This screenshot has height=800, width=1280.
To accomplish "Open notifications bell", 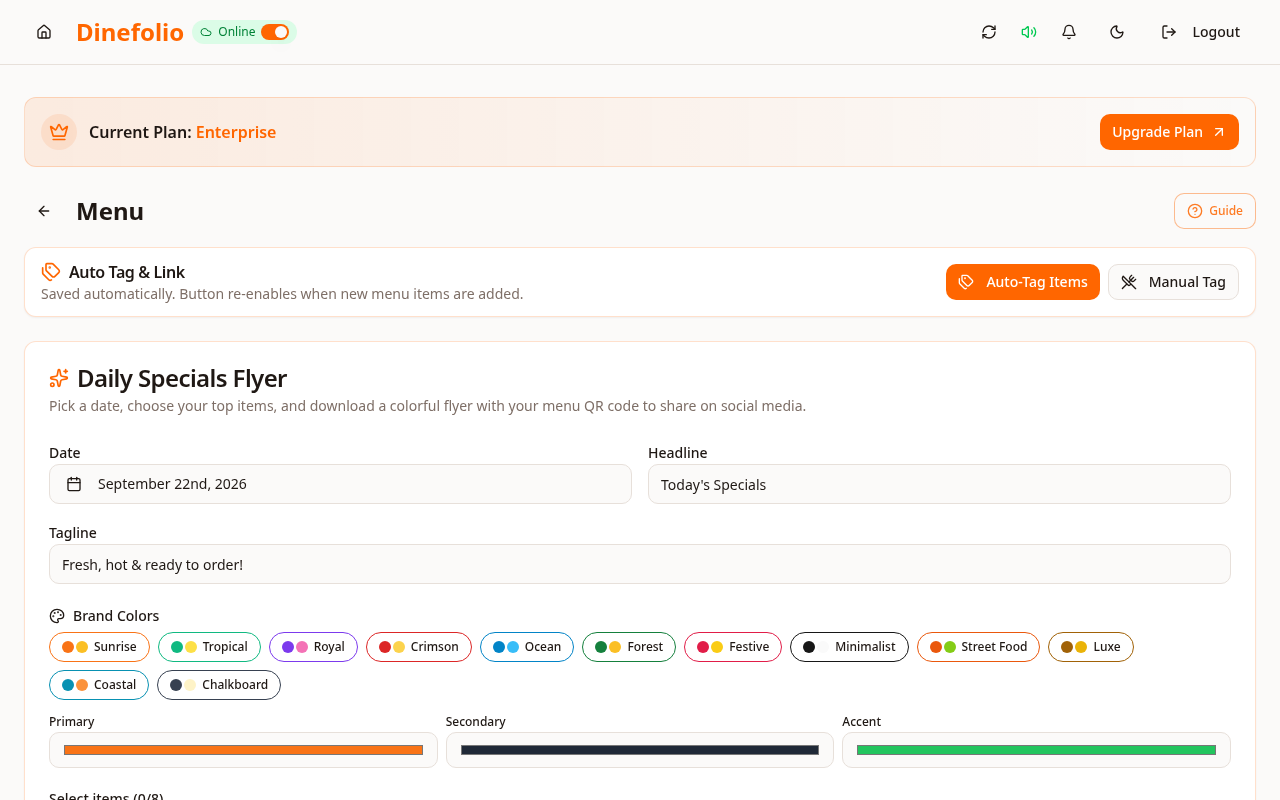I will (1069, 32).
